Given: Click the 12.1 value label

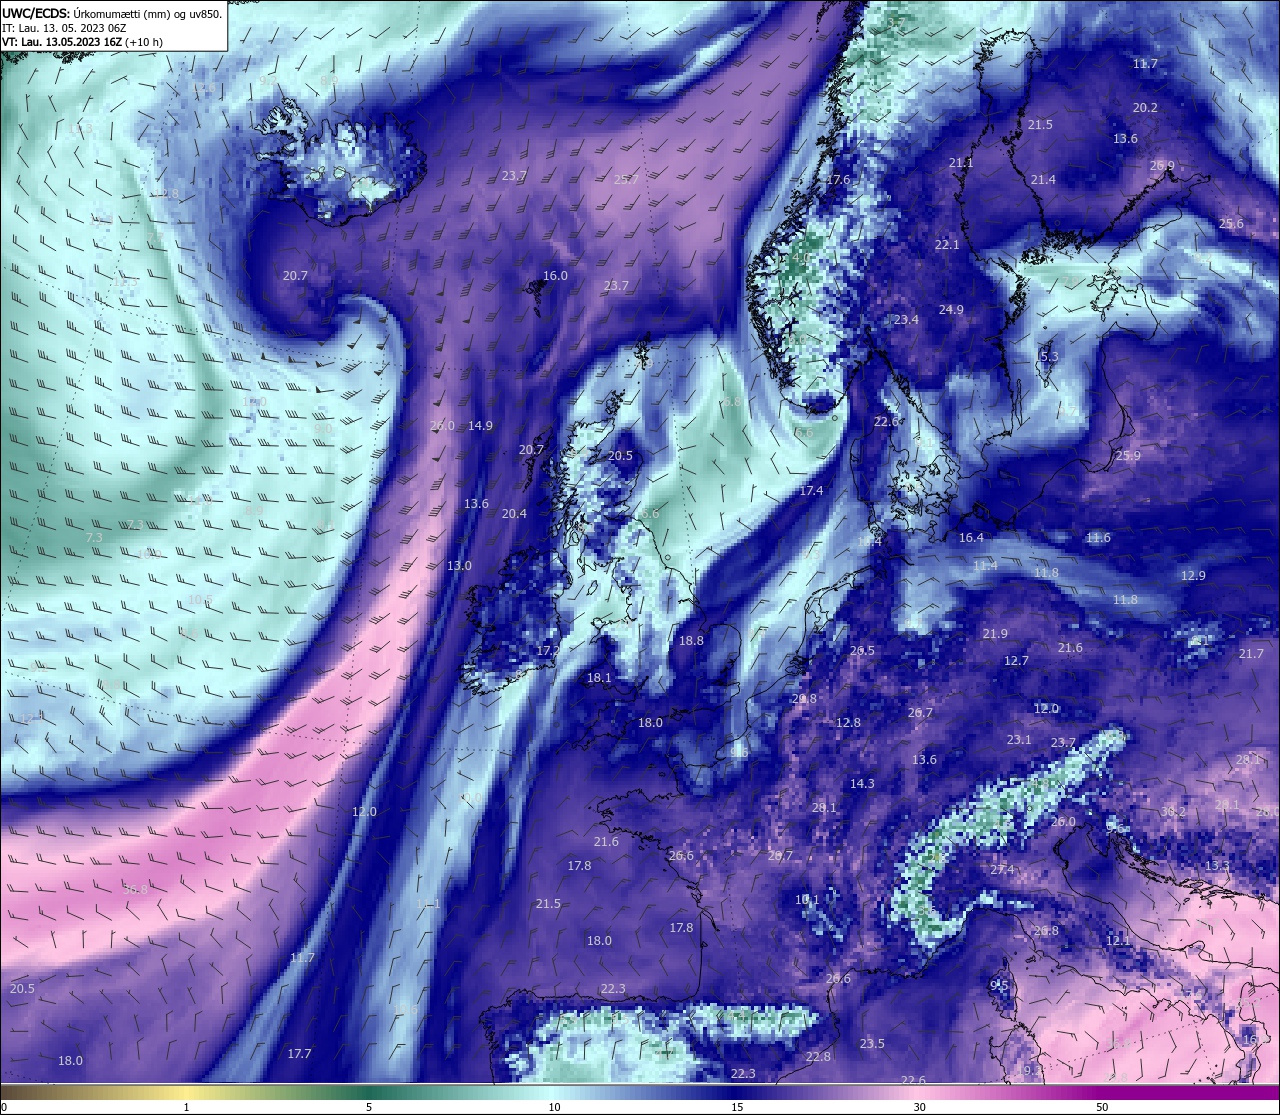Looking at the screenshot, I should (x=1118, y=941).
